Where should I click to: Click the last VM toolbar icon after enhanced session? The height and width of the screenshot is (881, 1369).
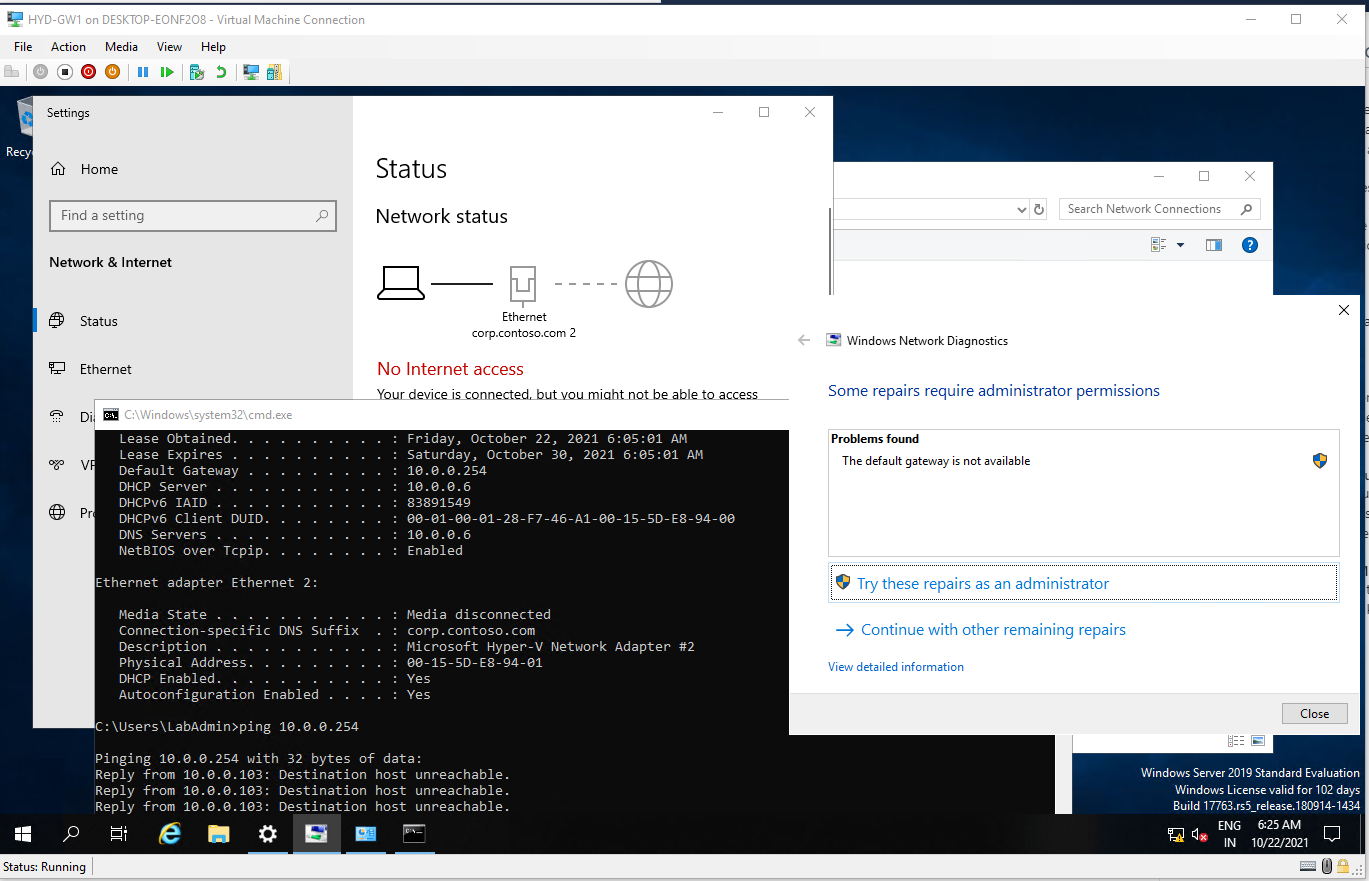[x=274, y=72]
